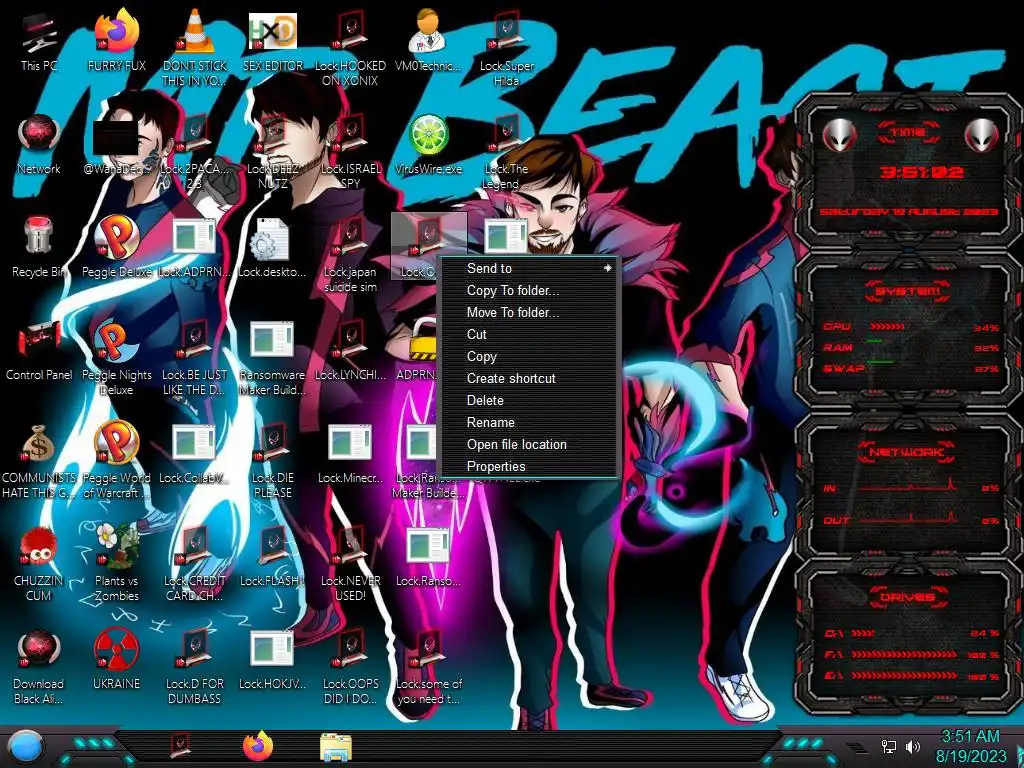Choose Delete from the context menu
The image size is (1024, 768).
(x=530, y=400)
